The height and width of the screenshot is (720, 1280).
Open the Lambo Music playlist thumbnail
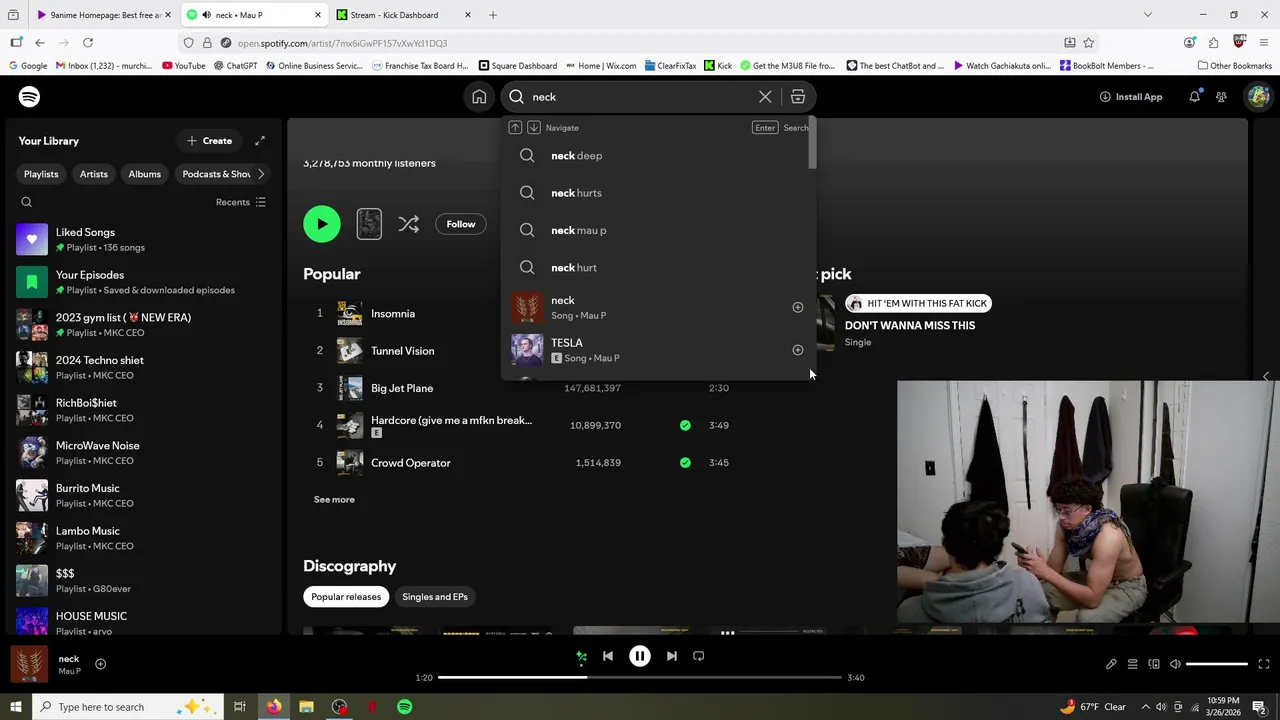click(32, 538)
